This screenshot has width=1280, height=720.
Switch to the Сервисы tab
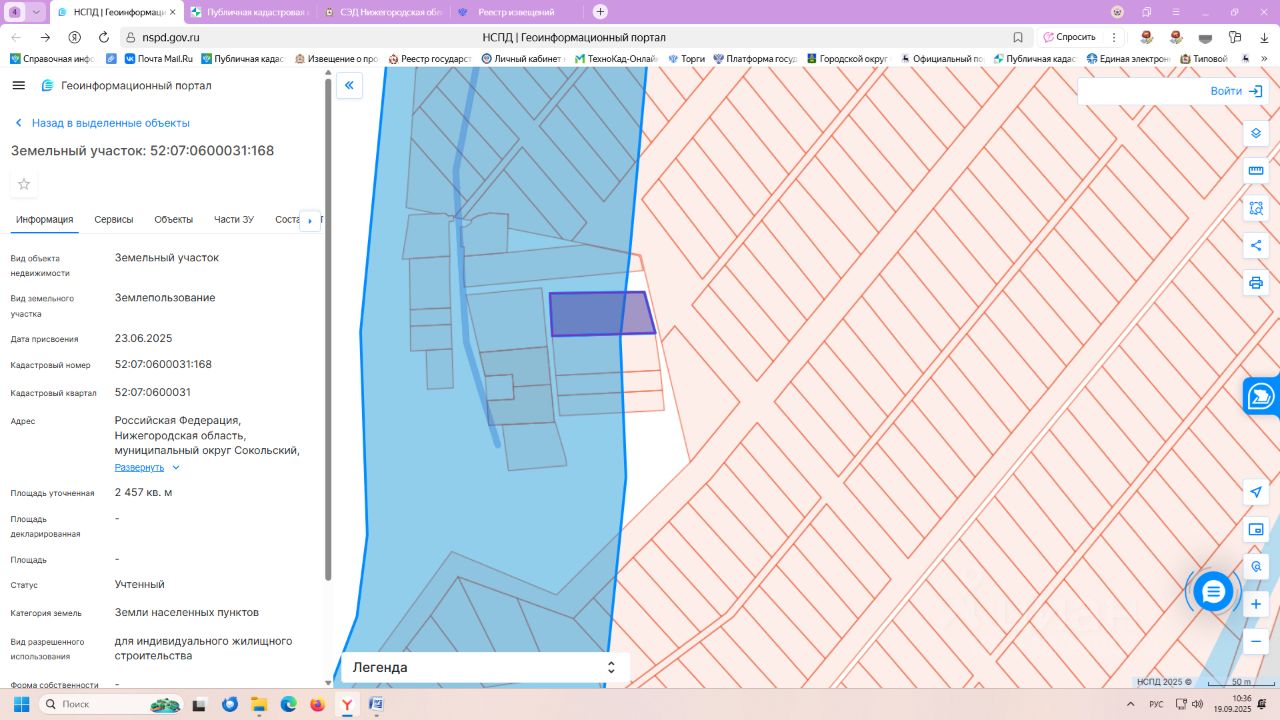pos(114,220)
